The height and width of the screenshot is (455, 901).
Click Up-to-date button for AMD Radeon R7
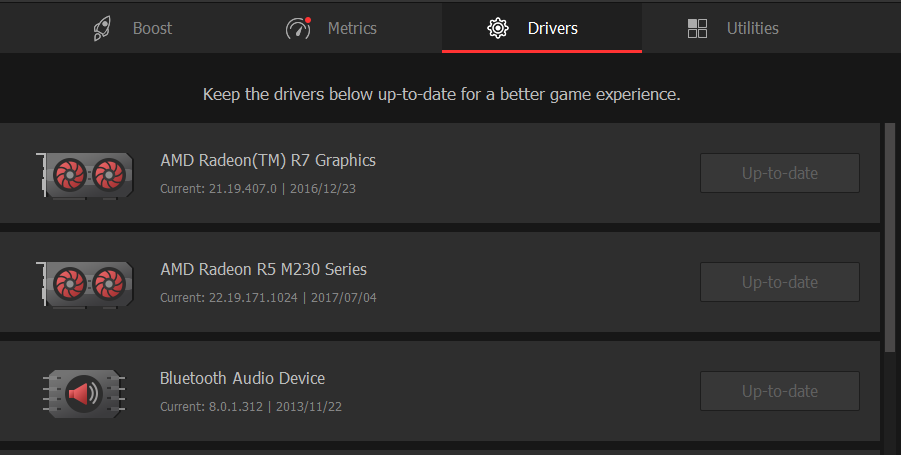pos(780,173)
